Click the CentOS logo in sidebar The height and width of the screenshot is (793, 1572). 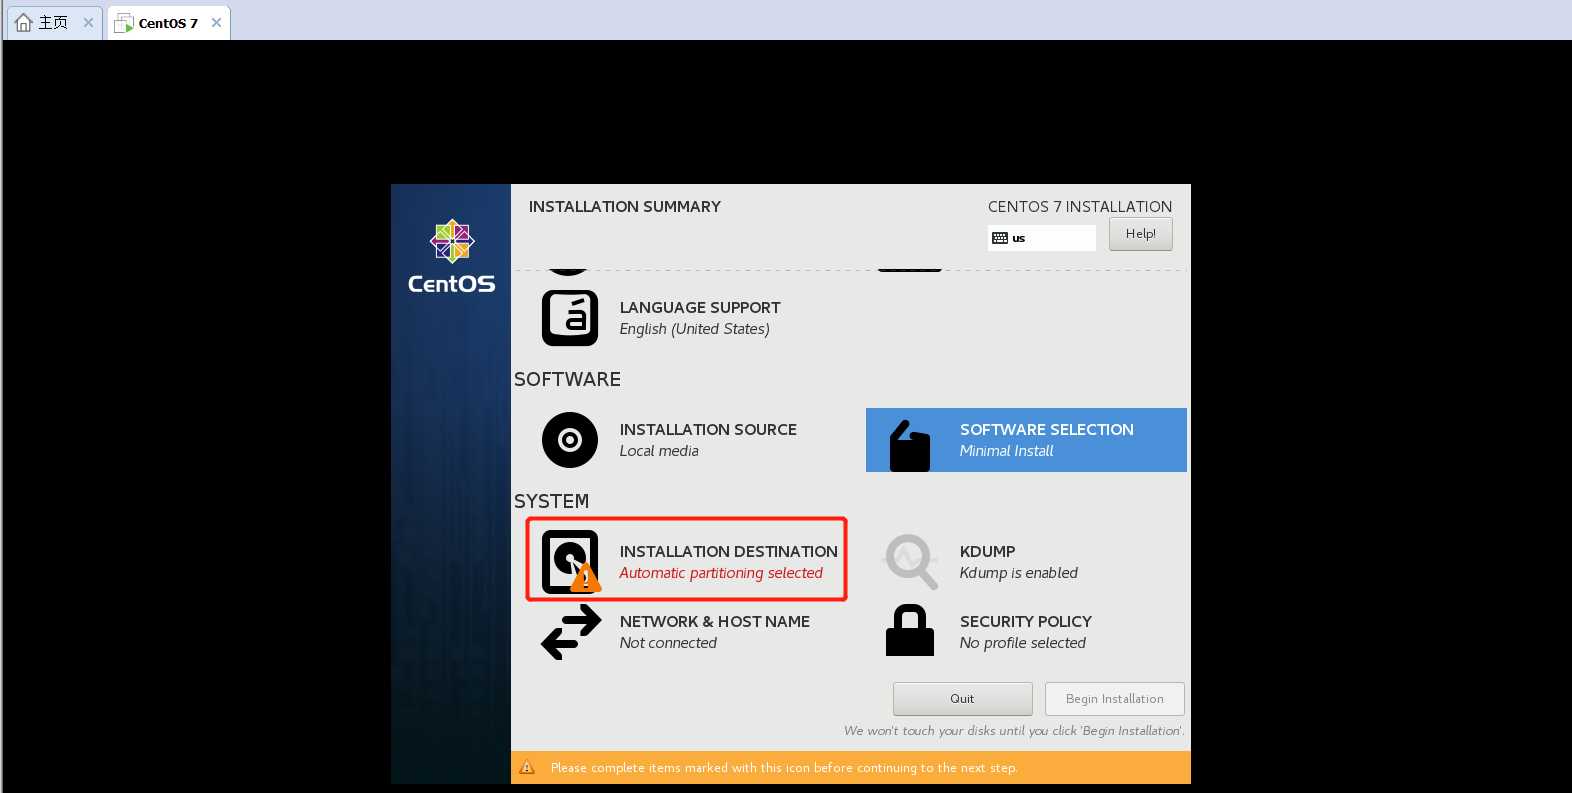(x=451, y=257)
